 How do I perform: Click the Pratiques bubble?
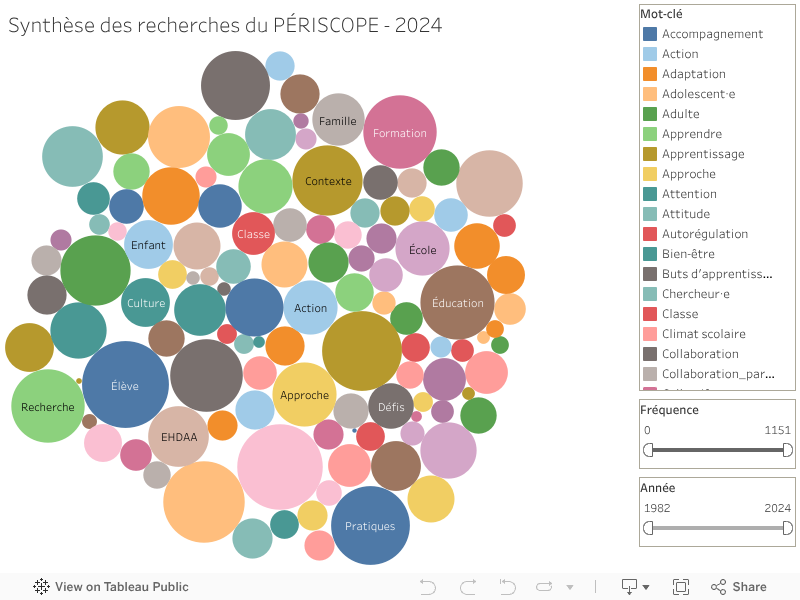(x=370, y=526)
